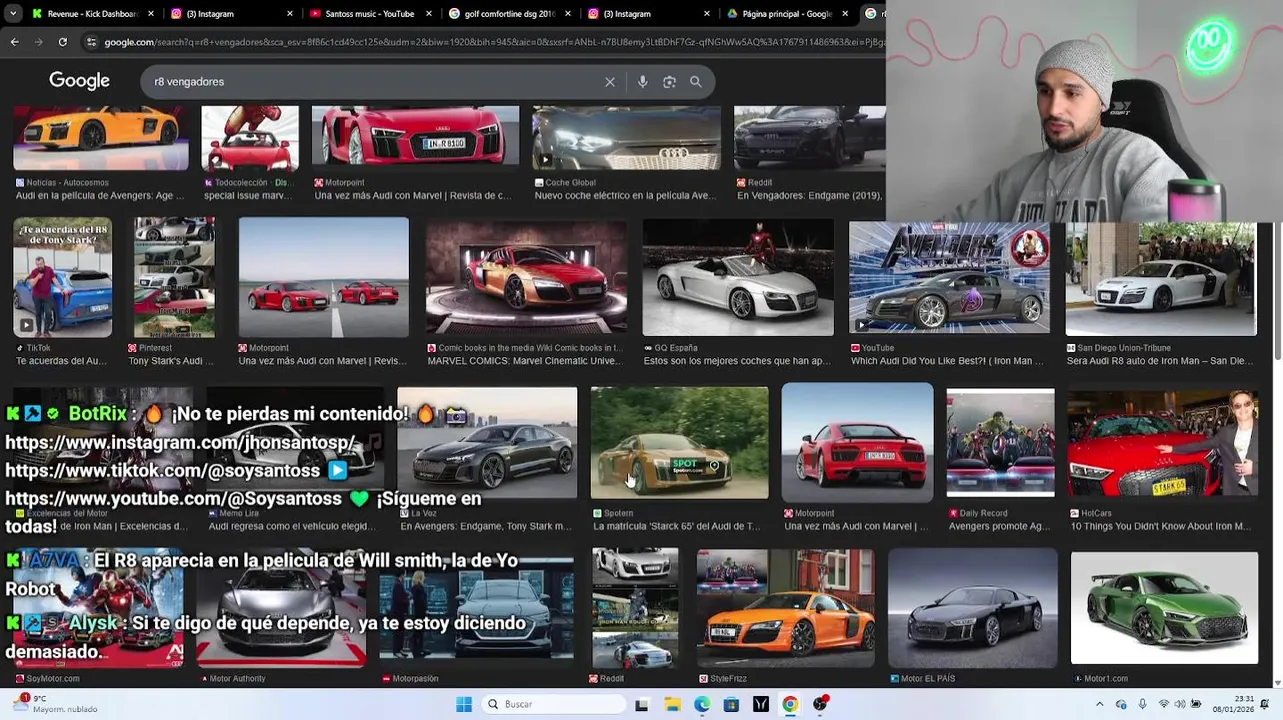Open site information icon in address bar
Viewport: 1283px width, 720px height.
click(x=92, y=42)
